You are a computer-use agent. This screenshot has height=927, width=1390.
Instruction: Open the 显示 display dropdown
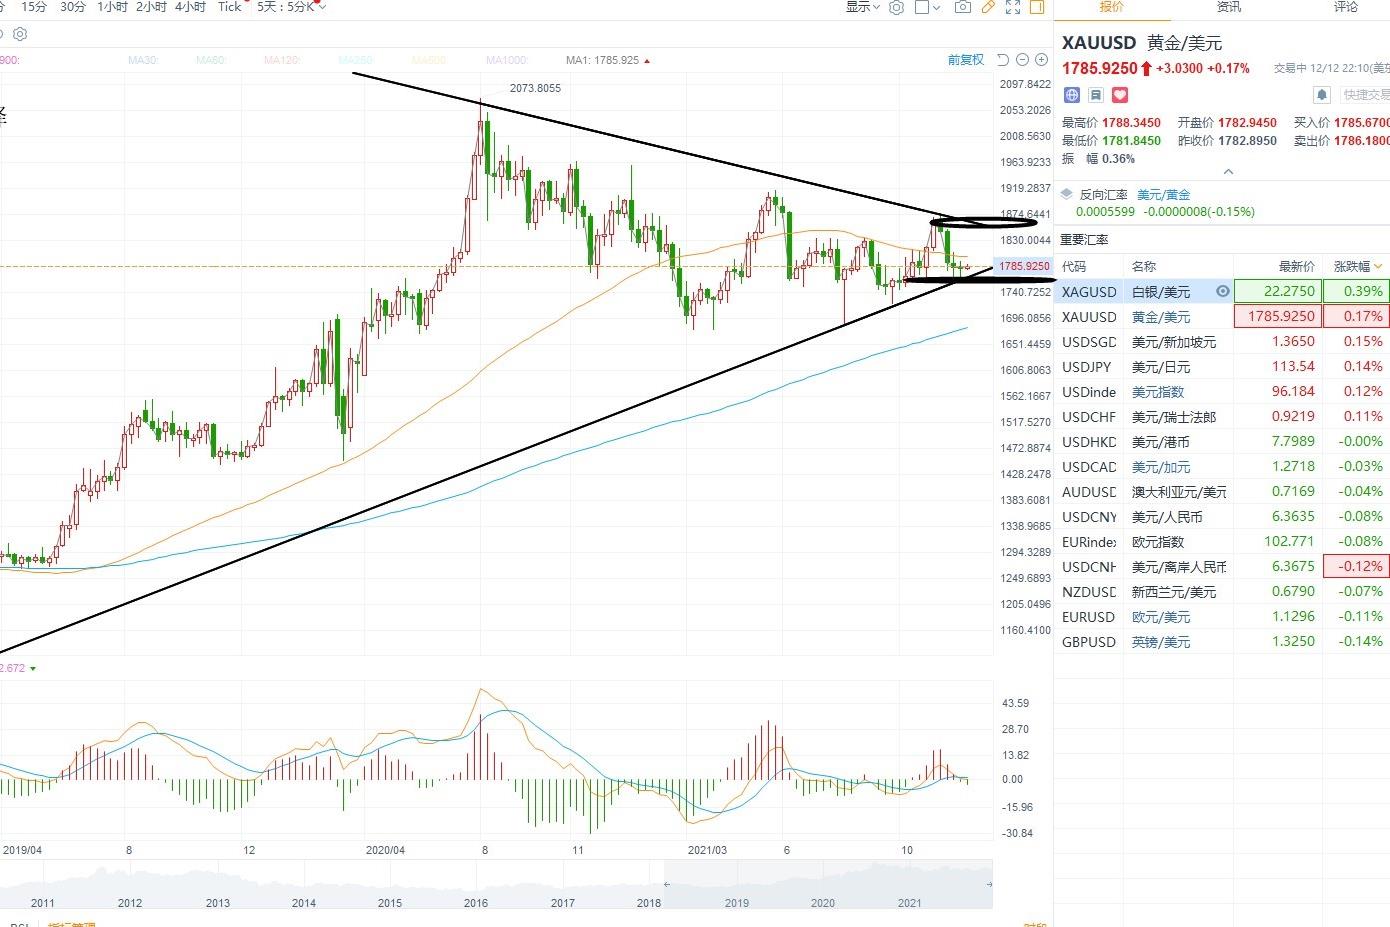click(863, 7)
